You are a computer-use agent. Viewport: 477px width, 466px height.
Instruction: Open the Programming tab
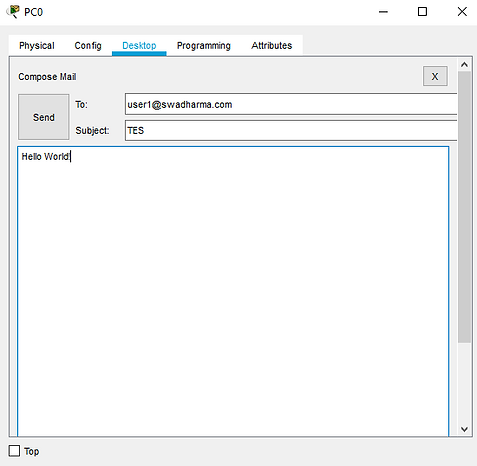[x=204, y=45]
